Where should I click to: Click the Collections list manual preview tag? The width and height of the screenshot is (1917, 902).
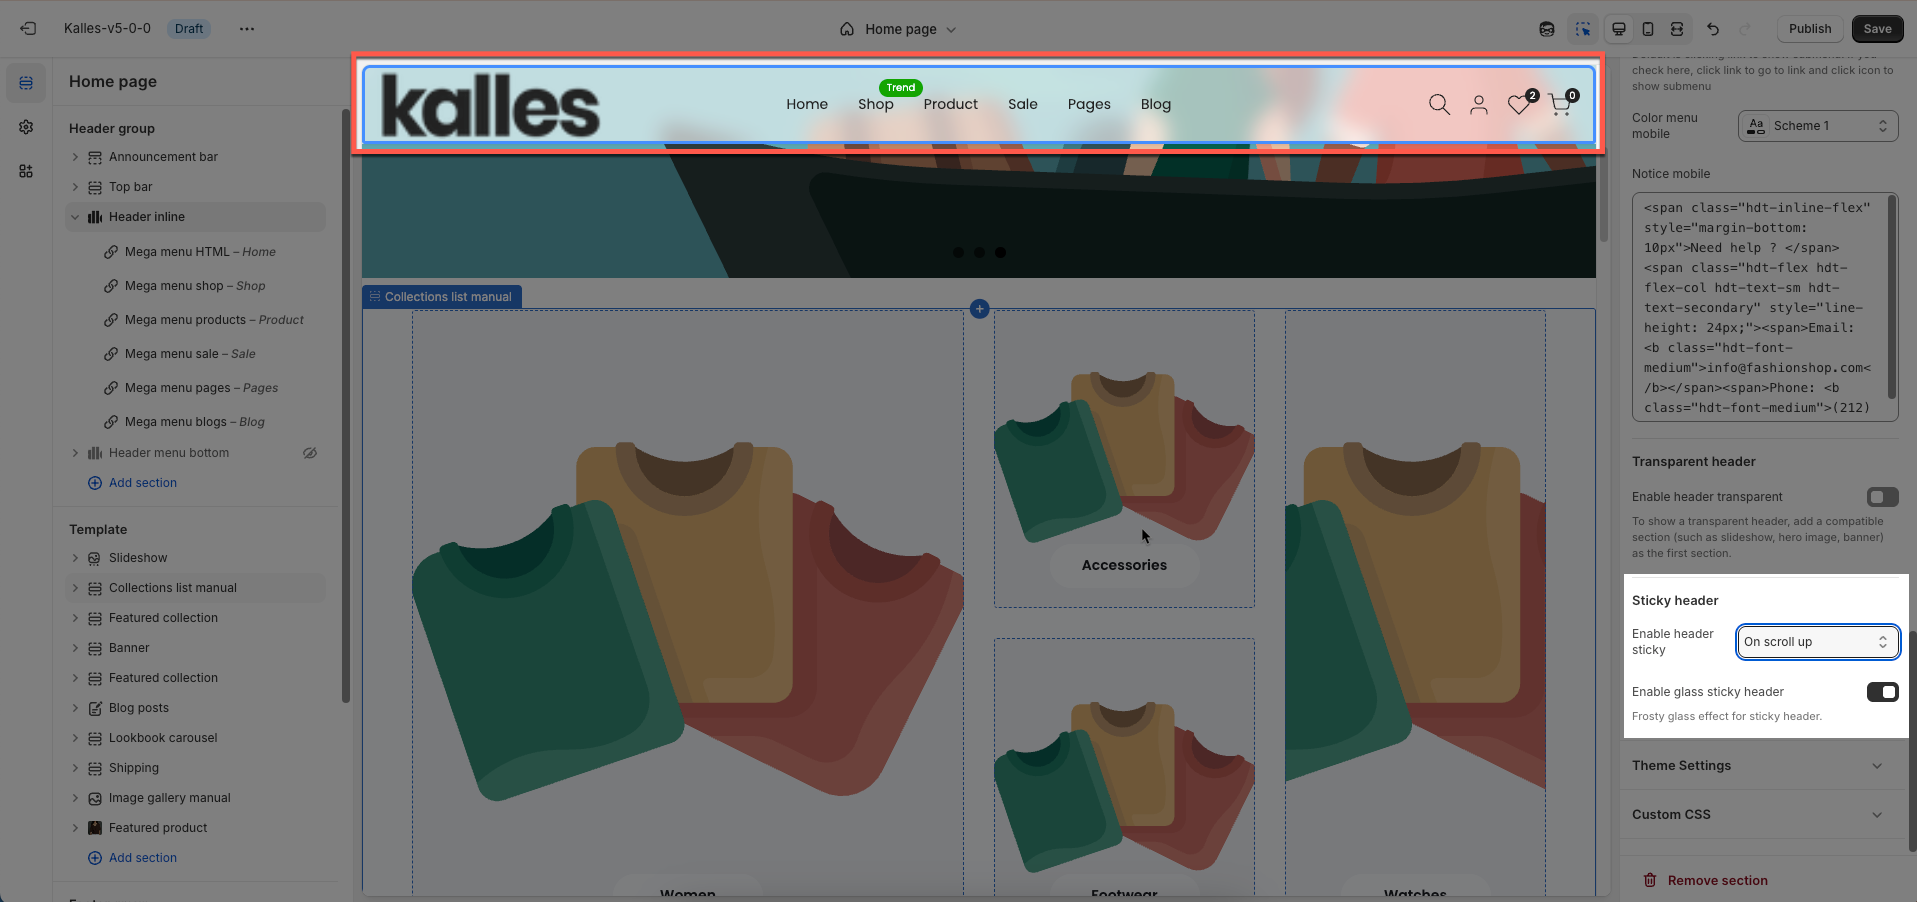coord(441,297)
